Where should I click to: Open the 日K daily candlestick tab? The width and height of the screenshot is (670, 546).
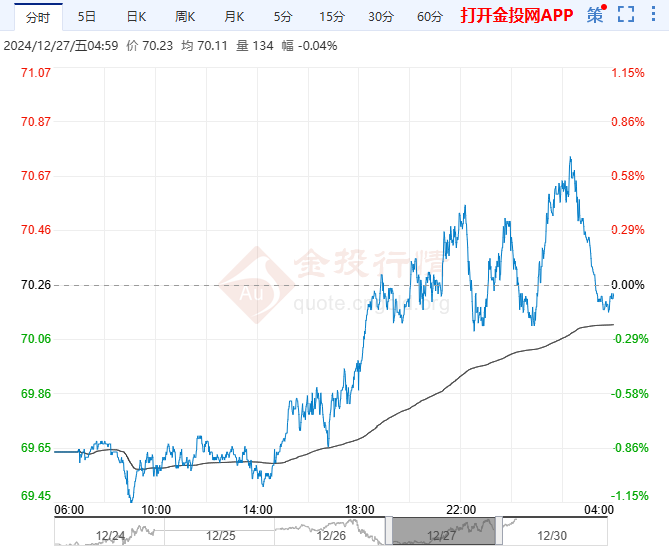[136, 16]
